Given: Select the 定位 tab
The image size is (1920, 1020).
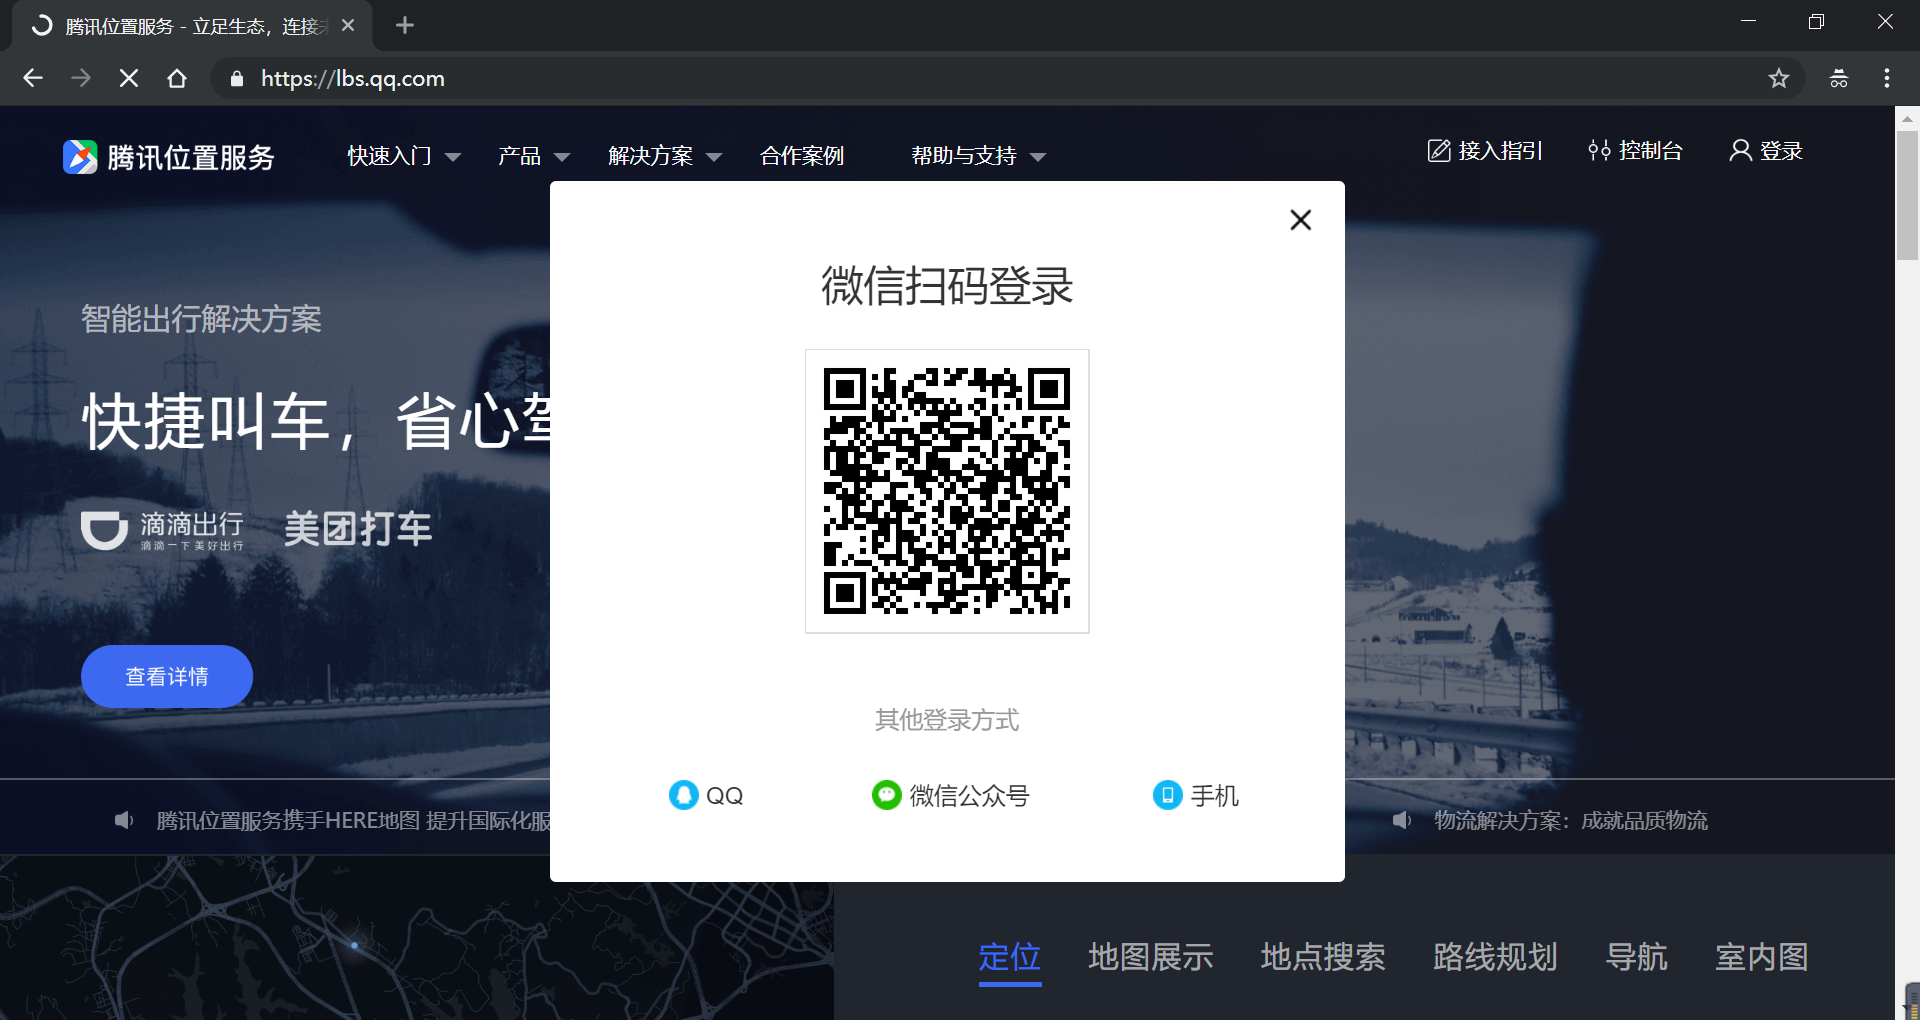Looking at the screenshot, I should pos(1009,957).
